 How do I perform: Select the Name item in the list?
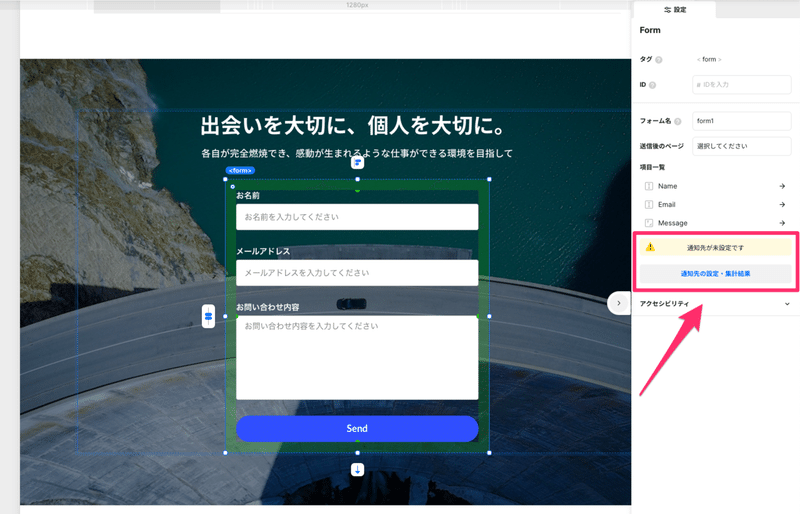pos(714,186)
